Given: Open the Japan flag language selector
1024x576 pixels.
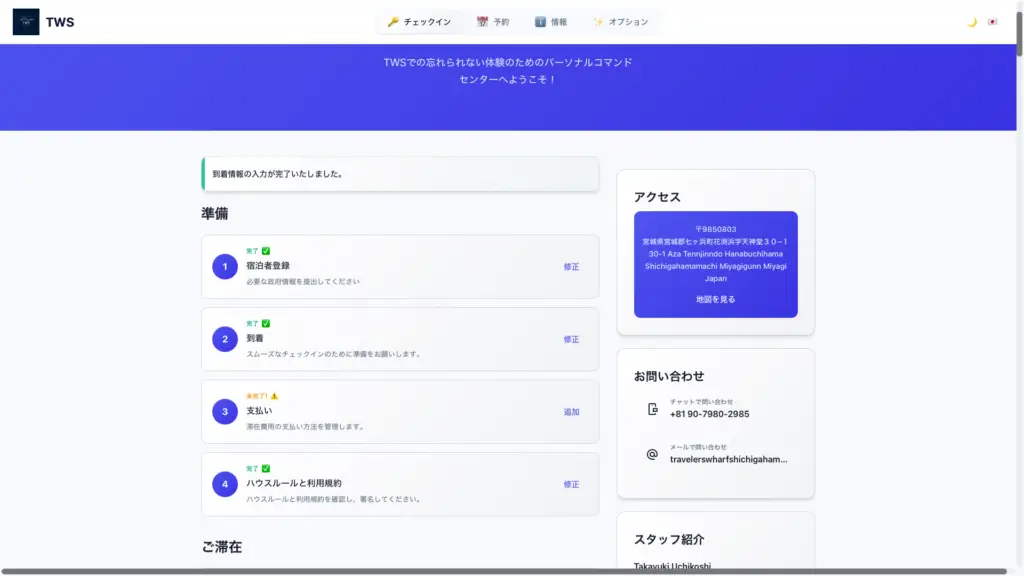Looking at the screenshot, I should pyautogui.click(x=992, y=22).
